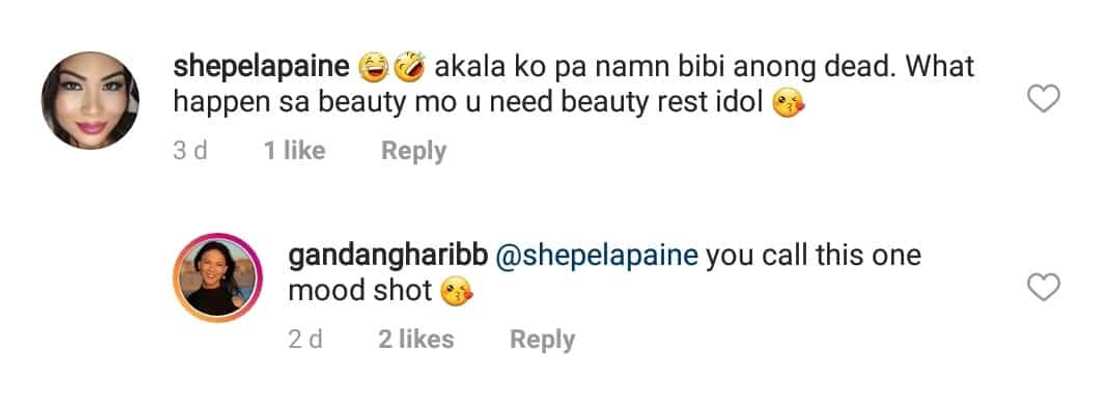Open shepelapaine's profile picture
Image resolution: width=1120 pixels, height=412 pixels.
[x=90, y=101]
